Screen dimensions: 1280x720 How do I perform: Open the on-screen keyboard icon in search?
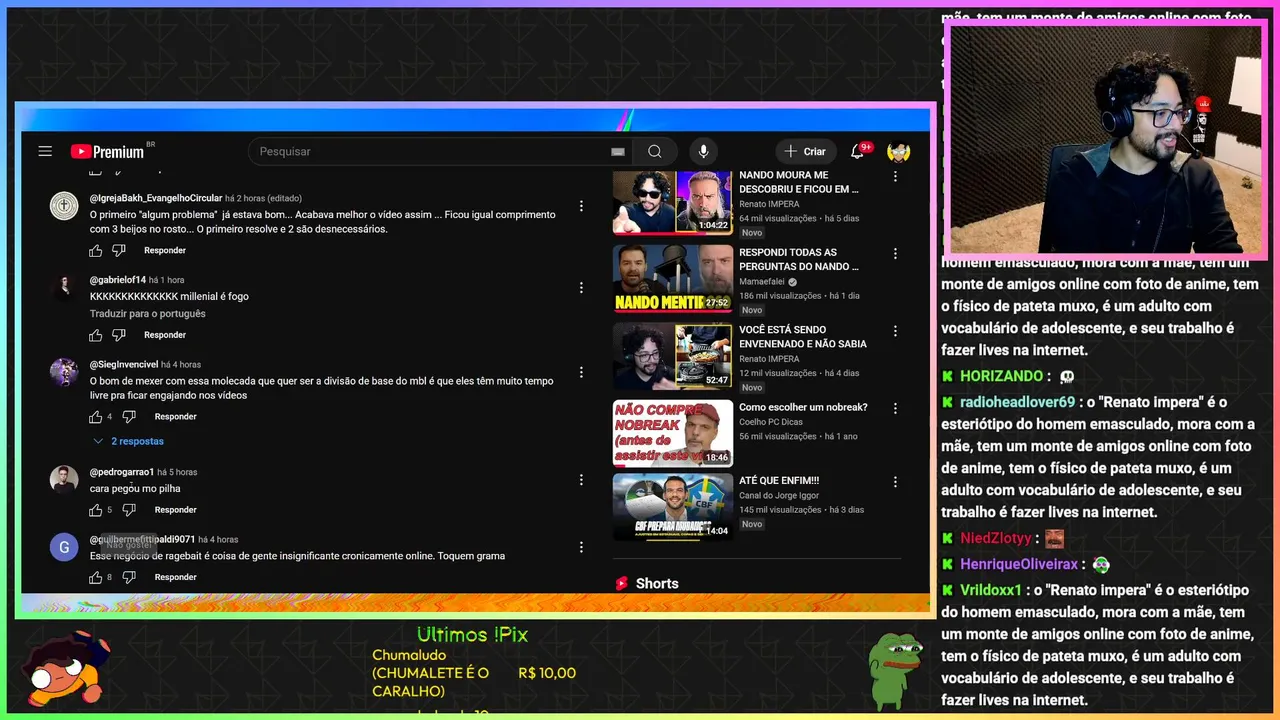(618, 152)
